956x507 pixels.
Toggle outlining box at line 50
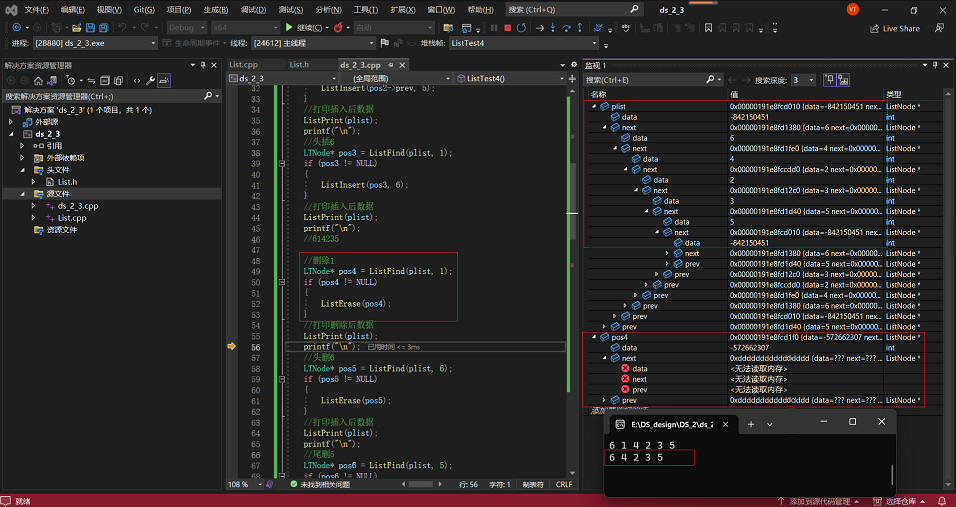[282, 282]
